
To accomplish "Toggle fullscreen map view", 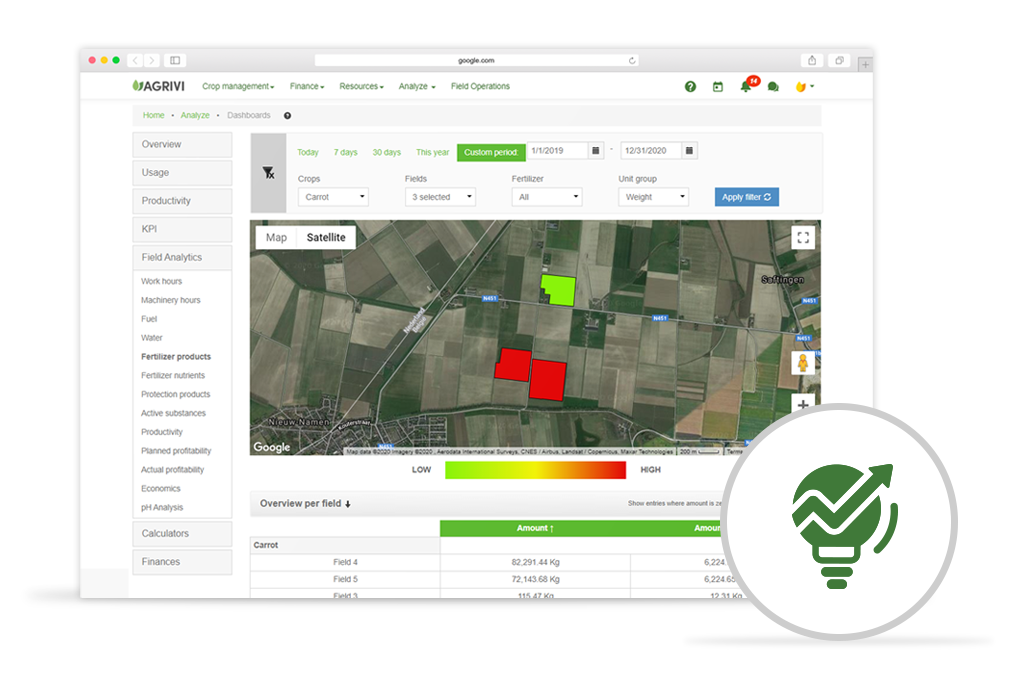I will 803,238.
